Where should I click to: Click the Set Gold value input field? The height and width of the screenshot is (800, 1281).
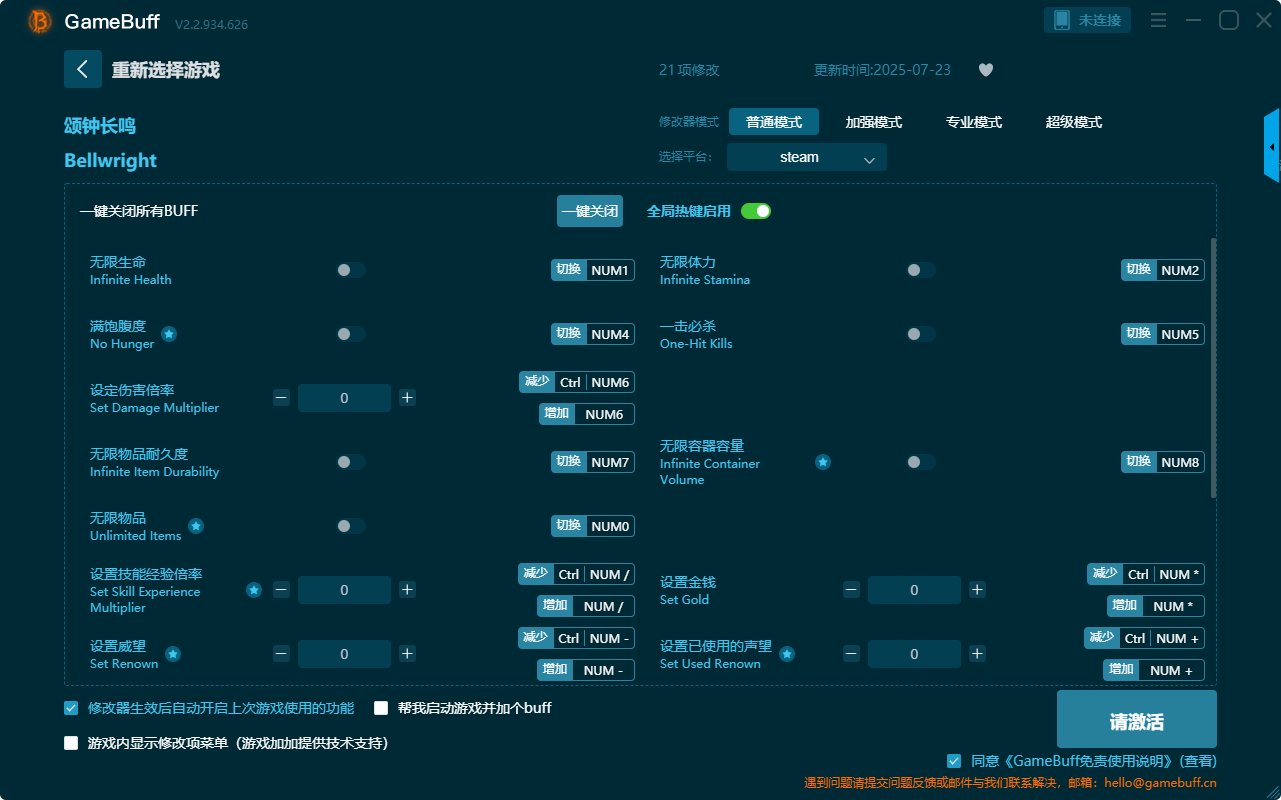click(x=914, y=590)
